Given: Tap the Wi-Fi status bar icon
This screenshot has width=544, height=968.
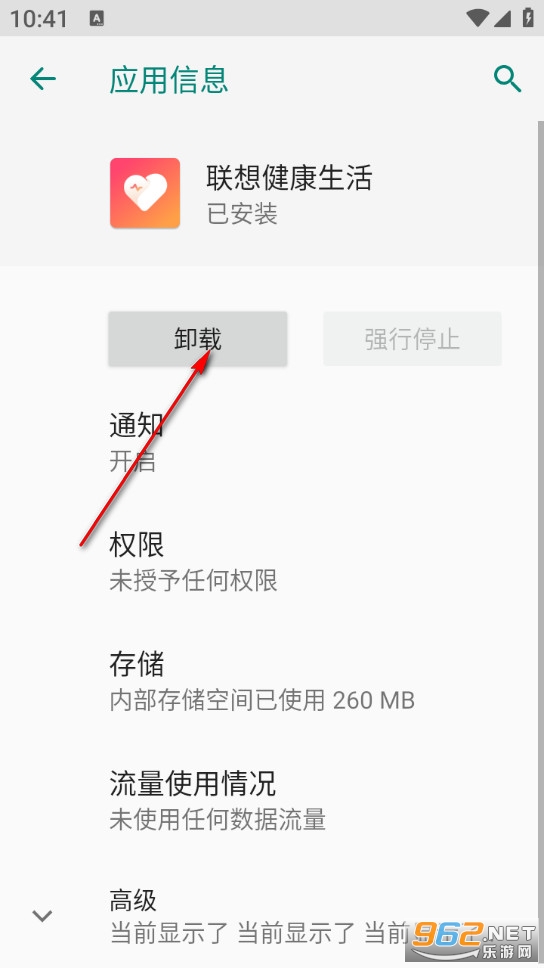Looking at the screenshot, I should click(x=477, y=18).
